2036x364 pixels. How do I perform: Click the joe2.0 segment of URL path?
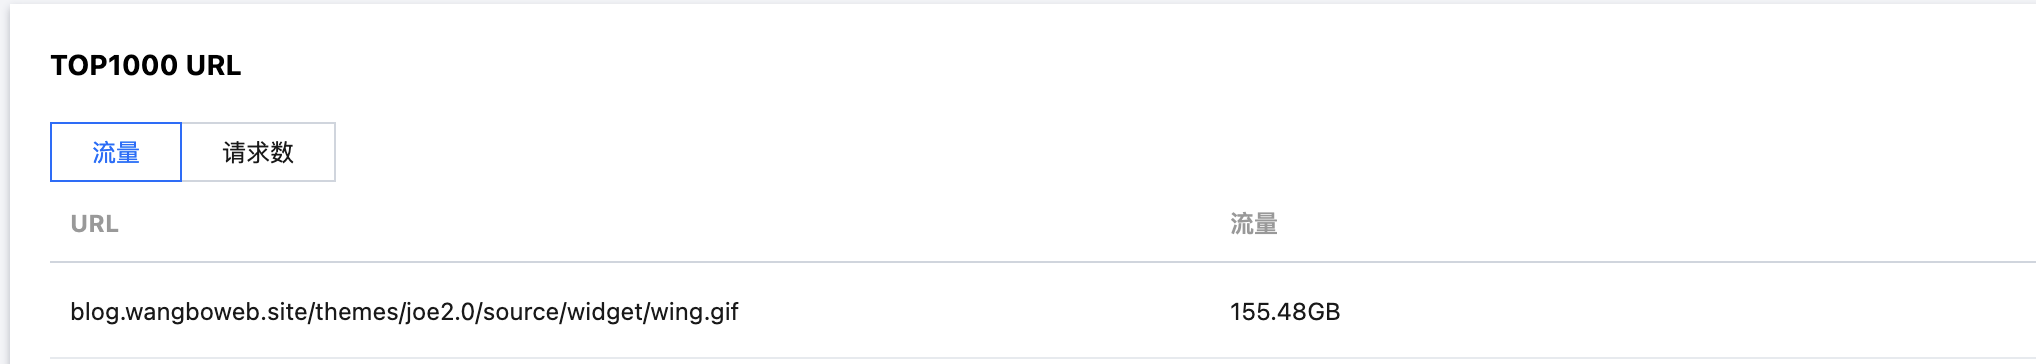tap(439, 312)
